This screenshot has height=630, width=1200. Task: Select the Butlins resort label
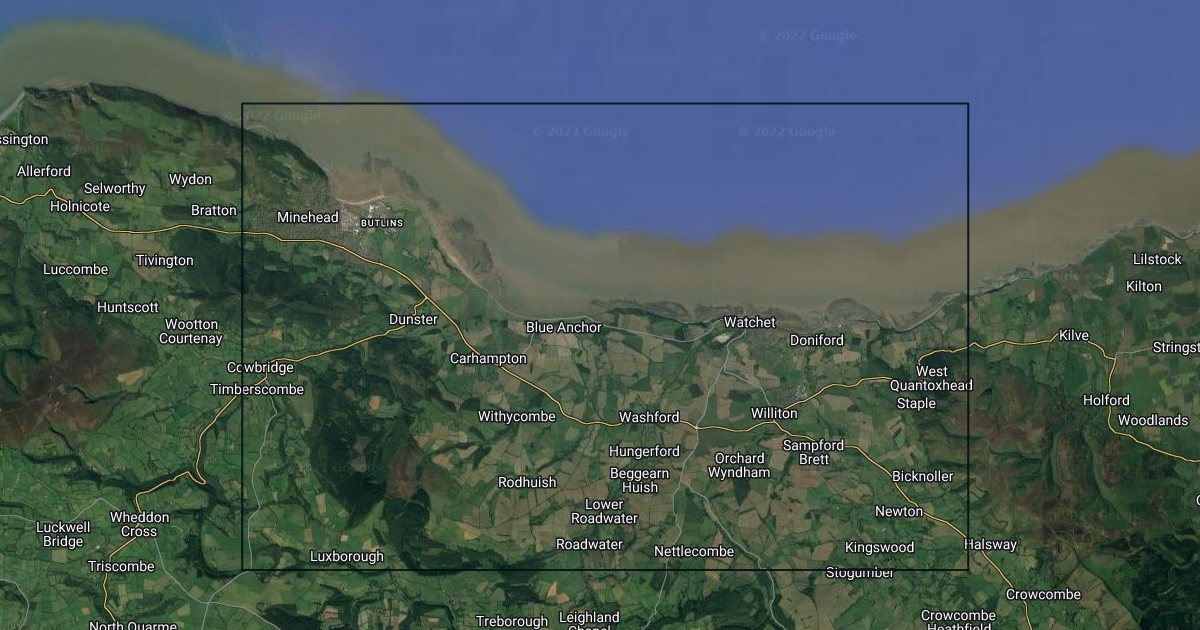(x=381, y=222)
